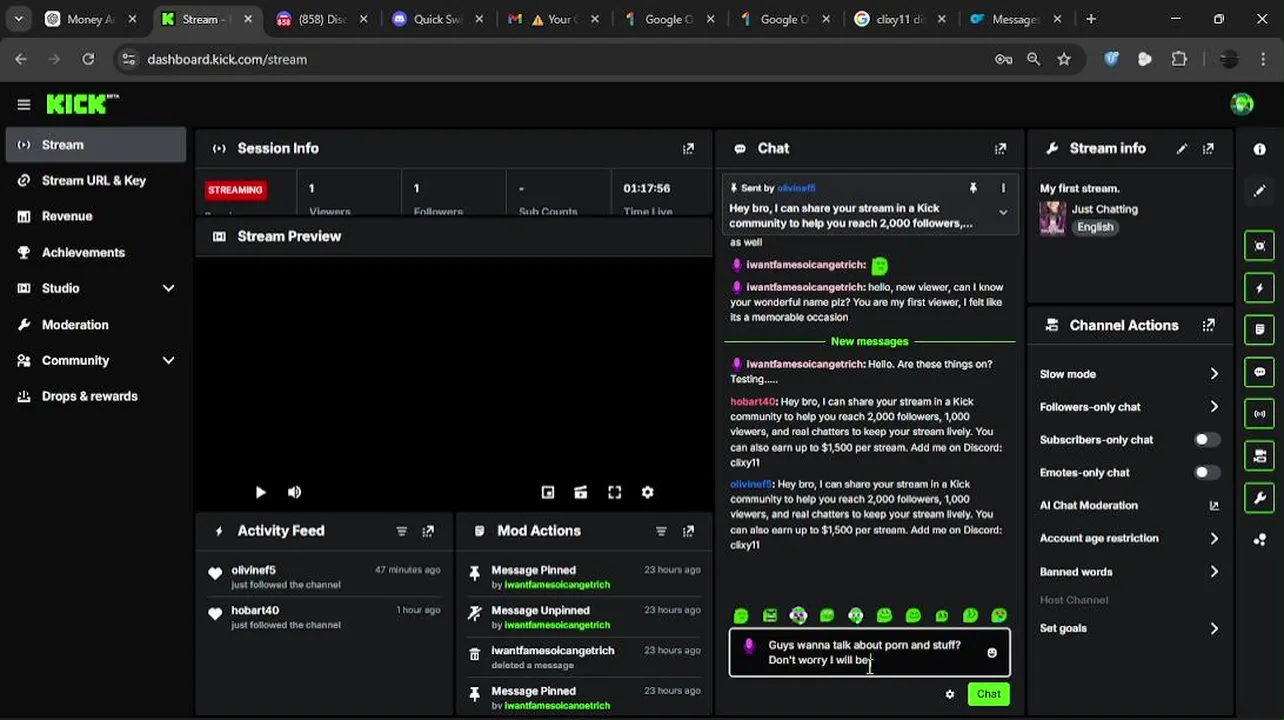
Task: Open Stream URL & Key page
Action: [94, 181]
